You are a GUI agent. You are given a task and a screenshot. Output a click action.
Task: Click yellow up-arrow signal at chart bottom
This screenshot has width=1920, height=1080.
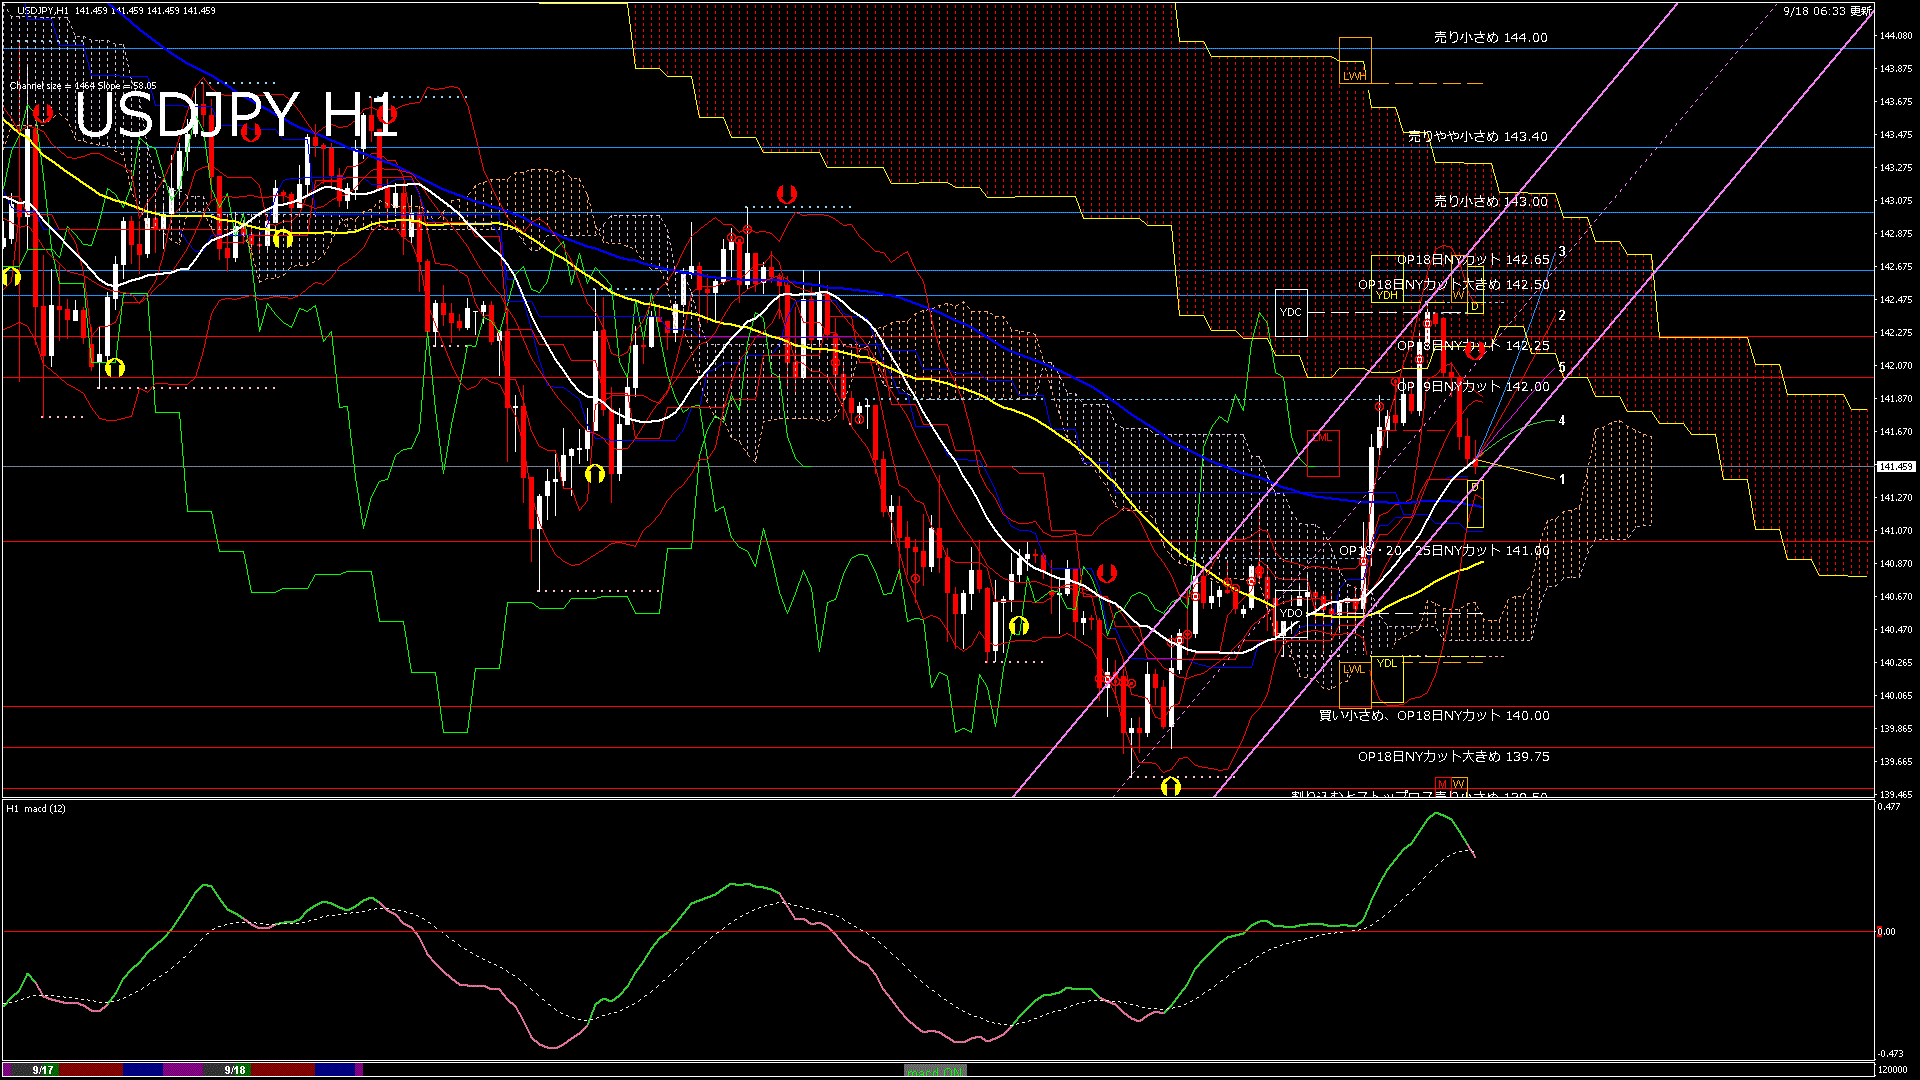coord(1171,787)
